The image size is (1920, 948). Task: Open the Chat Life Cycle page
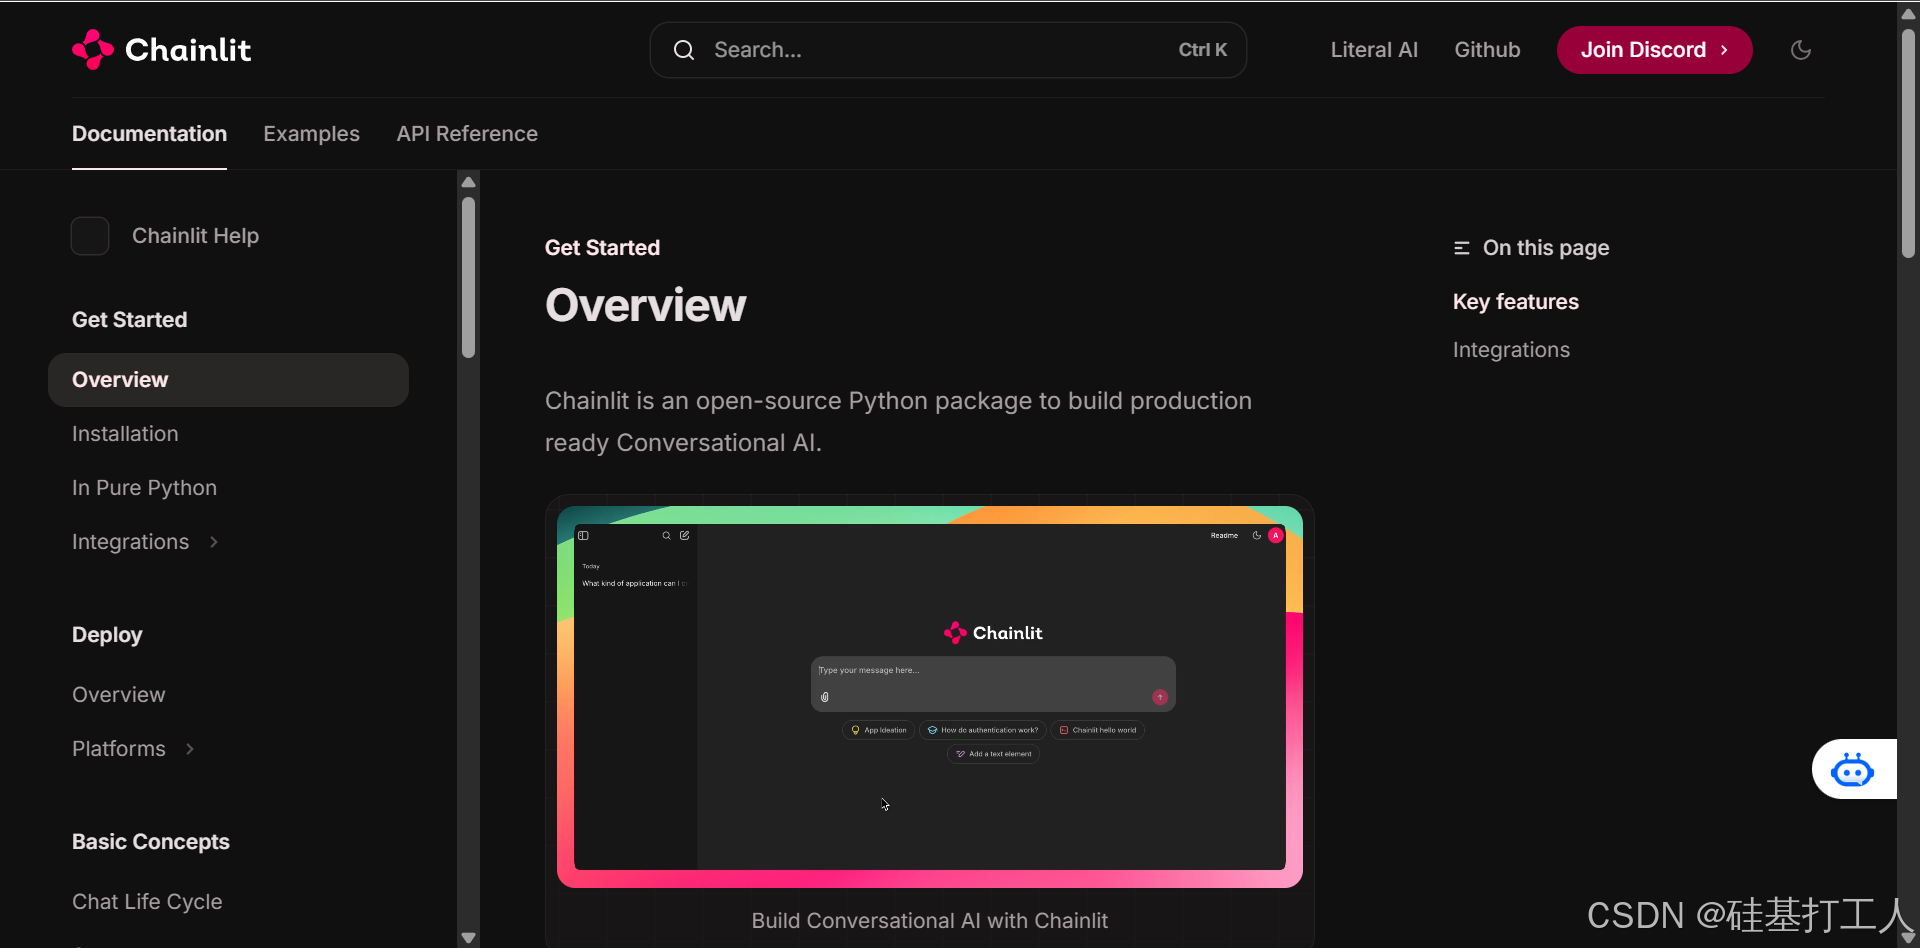[147, 902]
